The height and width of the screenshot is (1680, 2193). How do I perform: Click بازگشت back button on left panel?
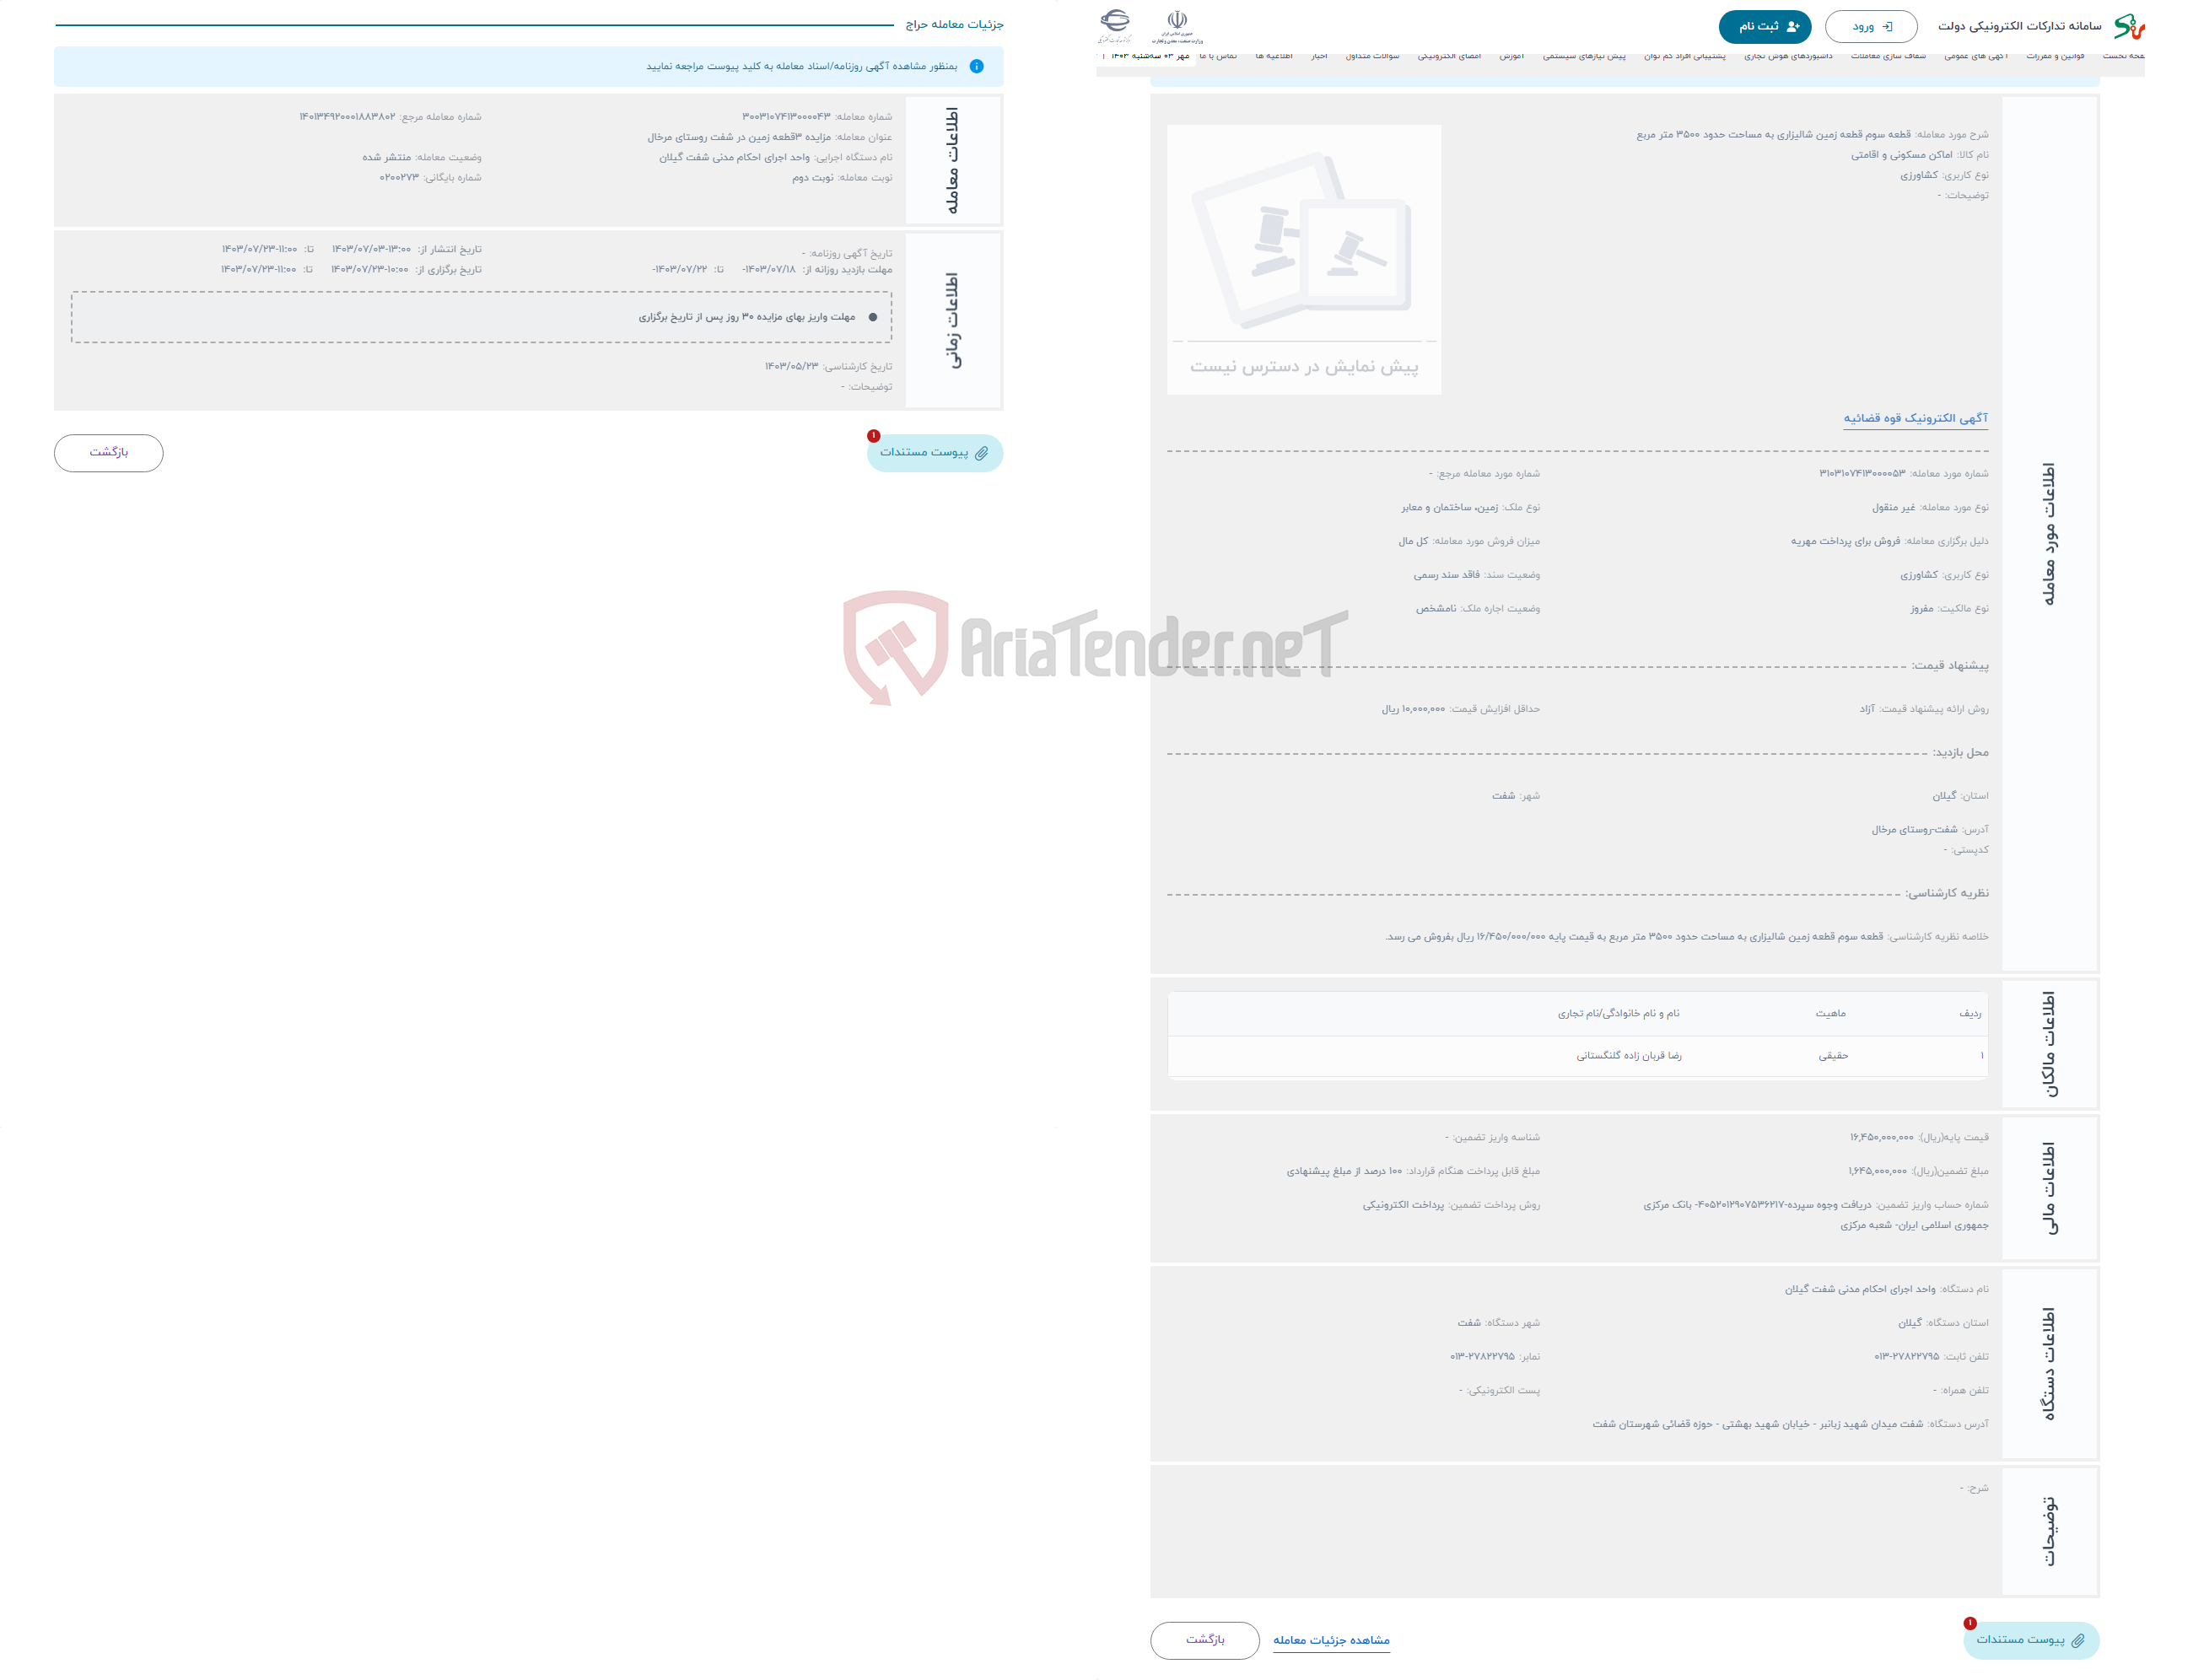pos(111,452)
